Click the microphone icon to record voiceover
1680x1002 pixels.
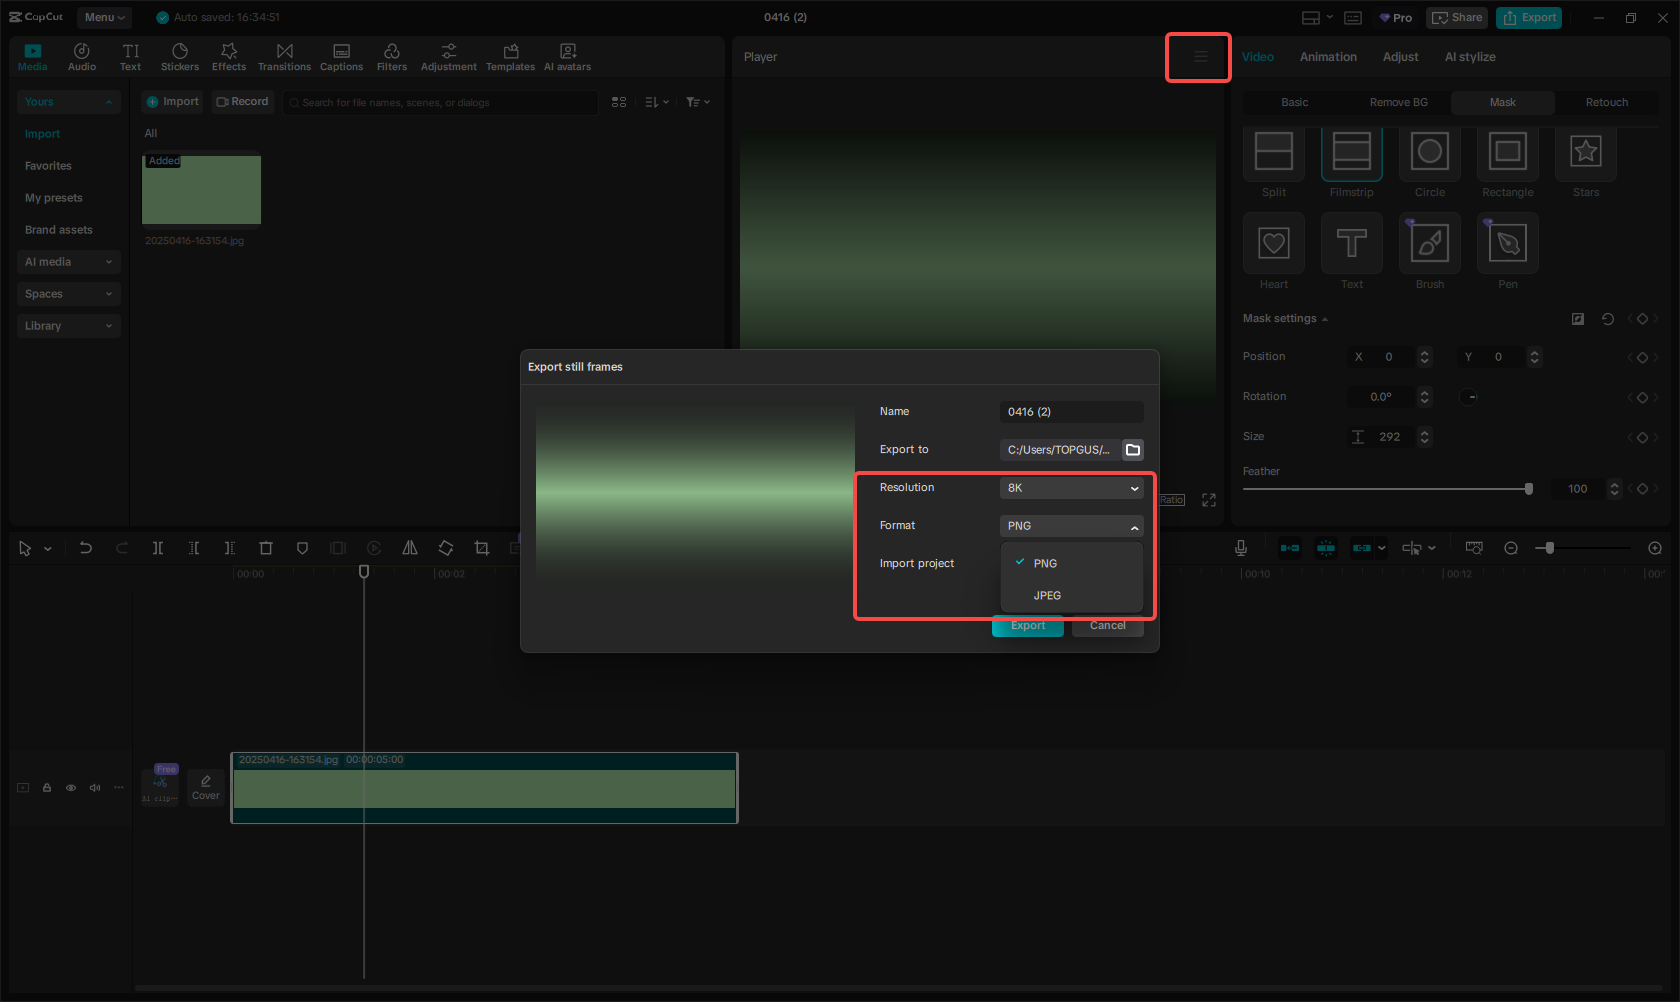(x=1240, y=548)
